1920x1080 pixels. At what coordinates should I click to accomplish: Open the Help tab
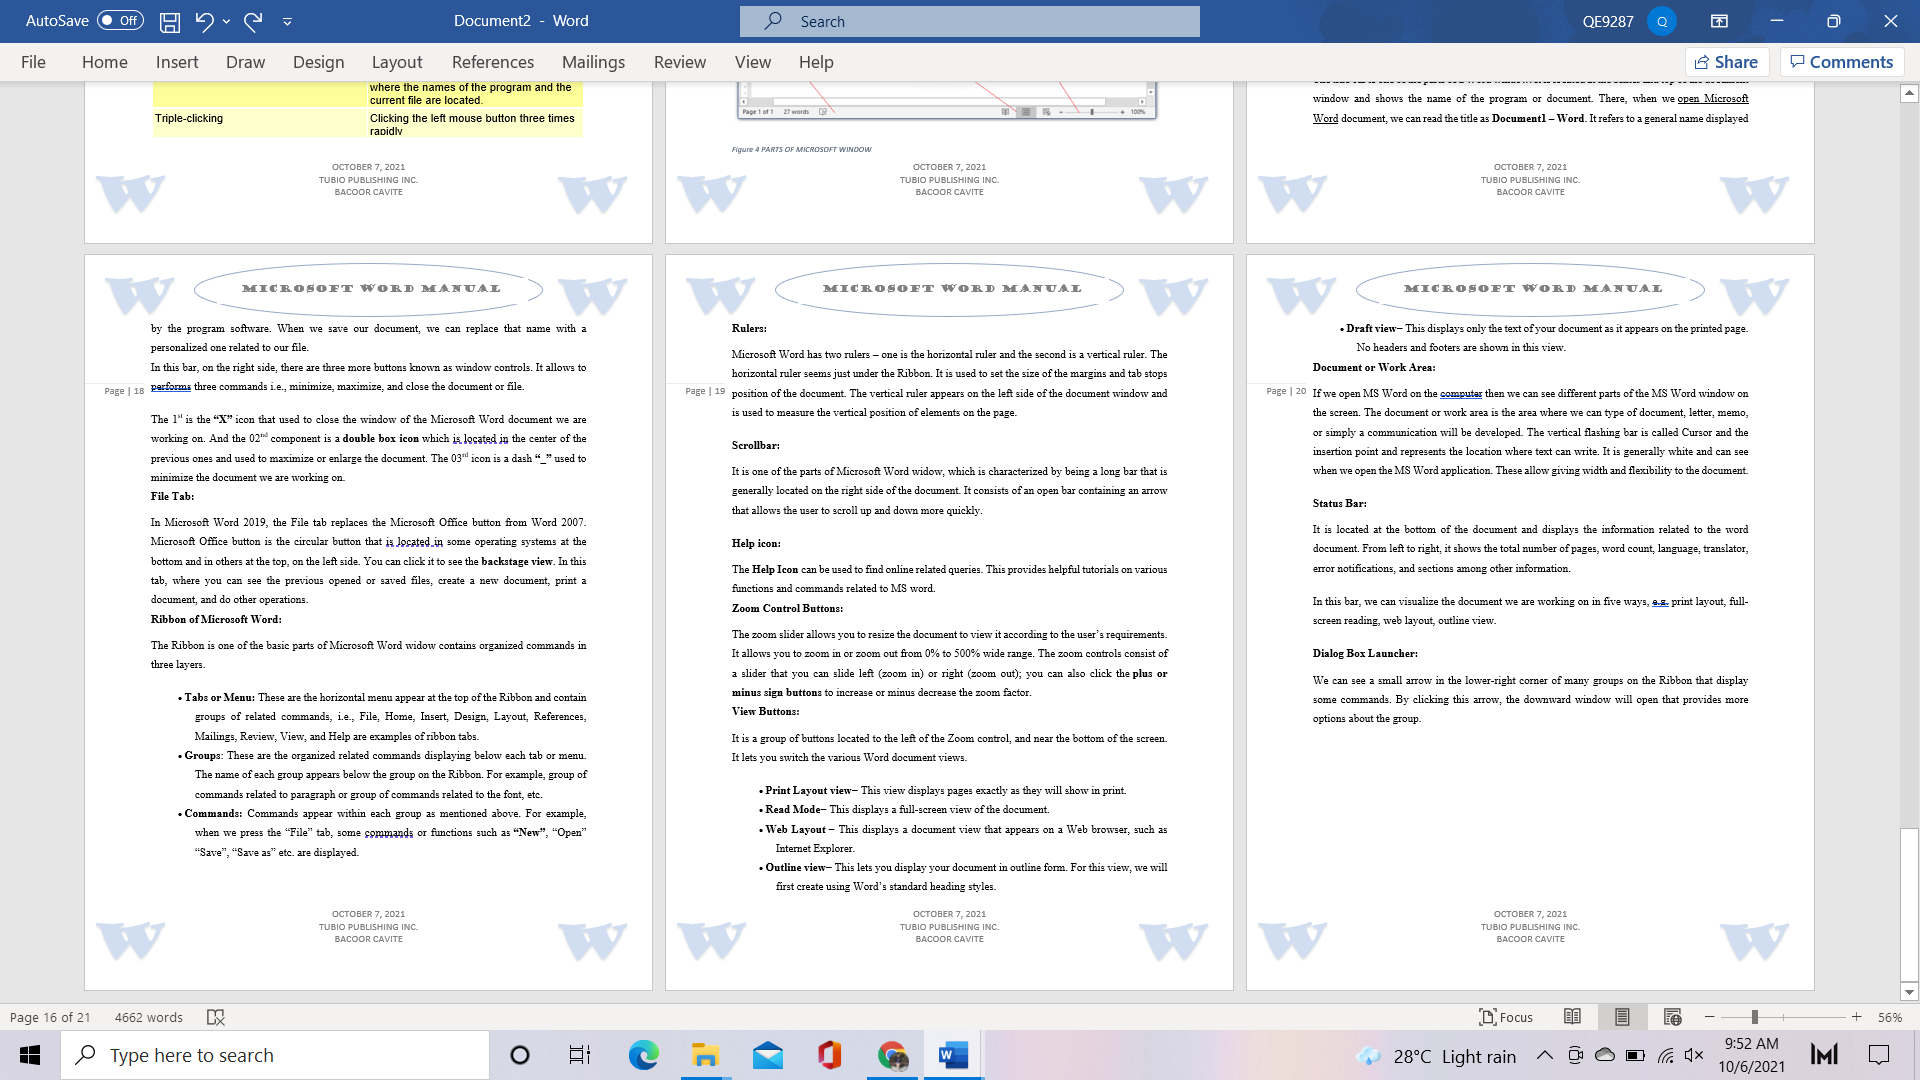(x=815, y=62)
